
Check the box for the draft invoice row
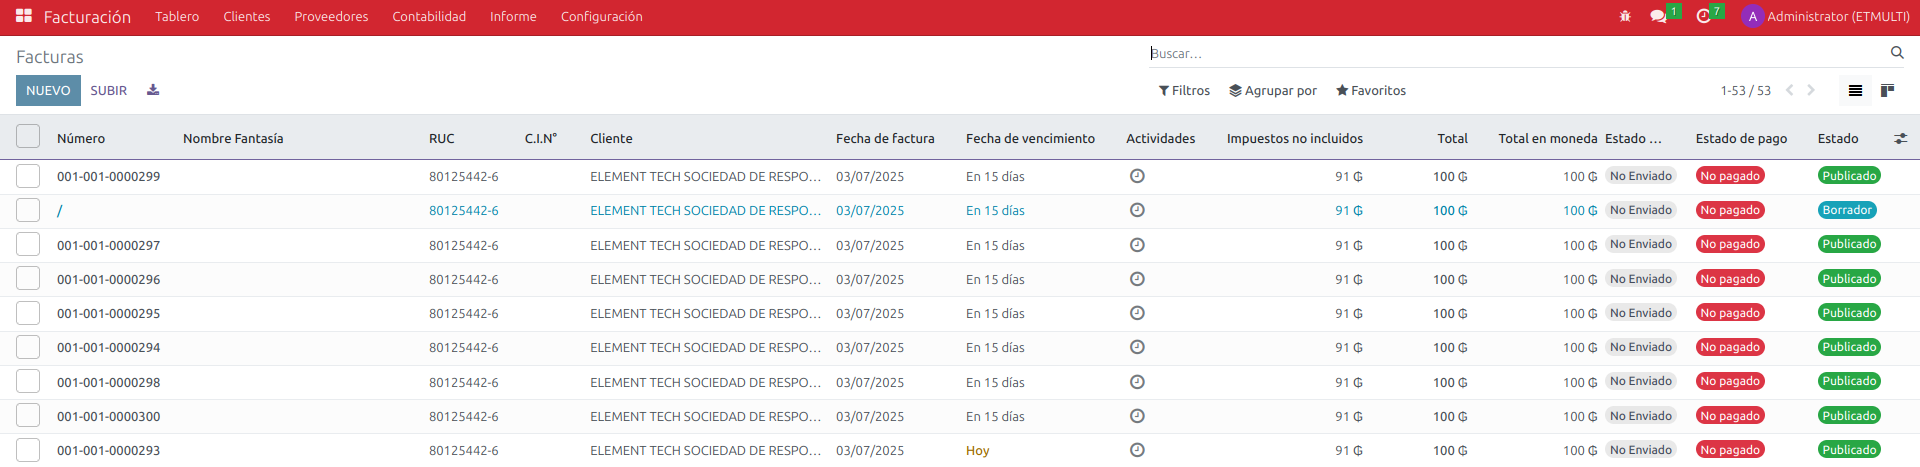point(28,210)
